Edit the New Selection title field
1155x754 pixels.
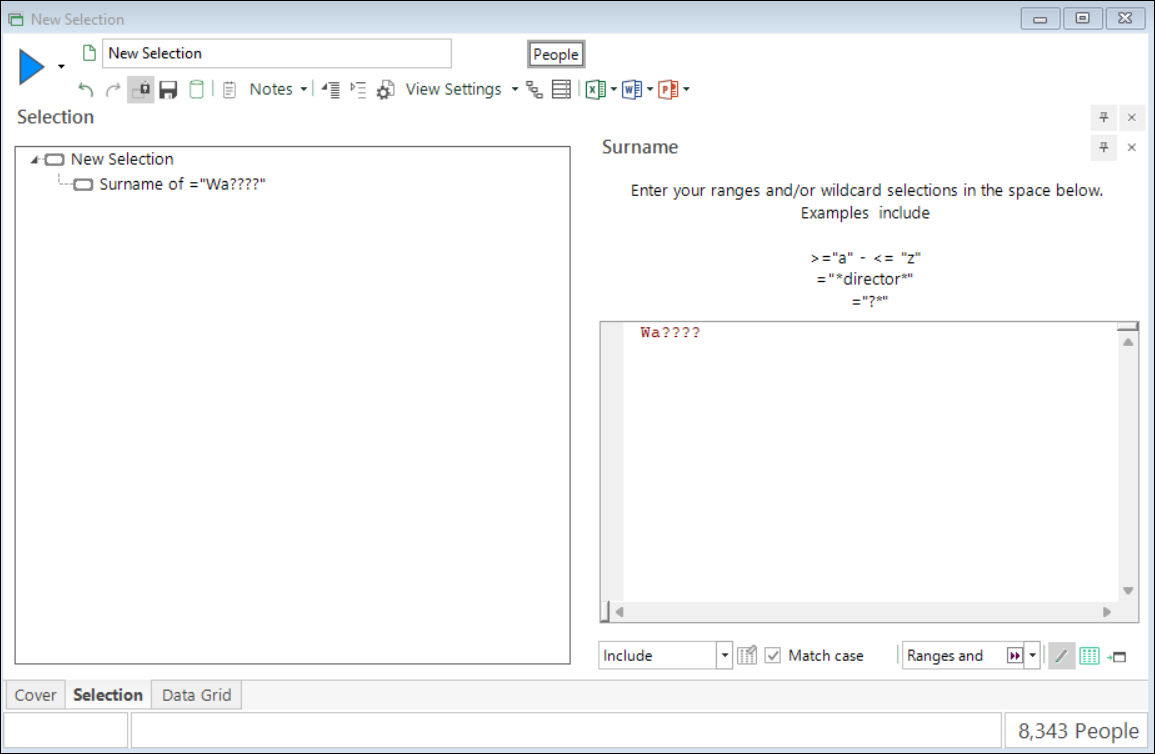(277, 53)
